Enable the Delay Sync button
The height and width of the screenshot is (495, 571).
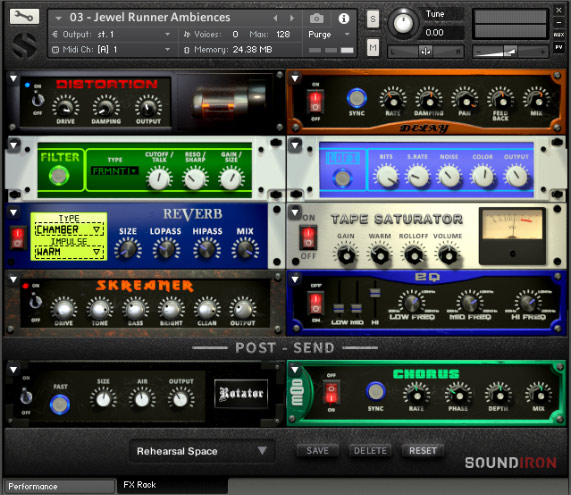[357, 98]
